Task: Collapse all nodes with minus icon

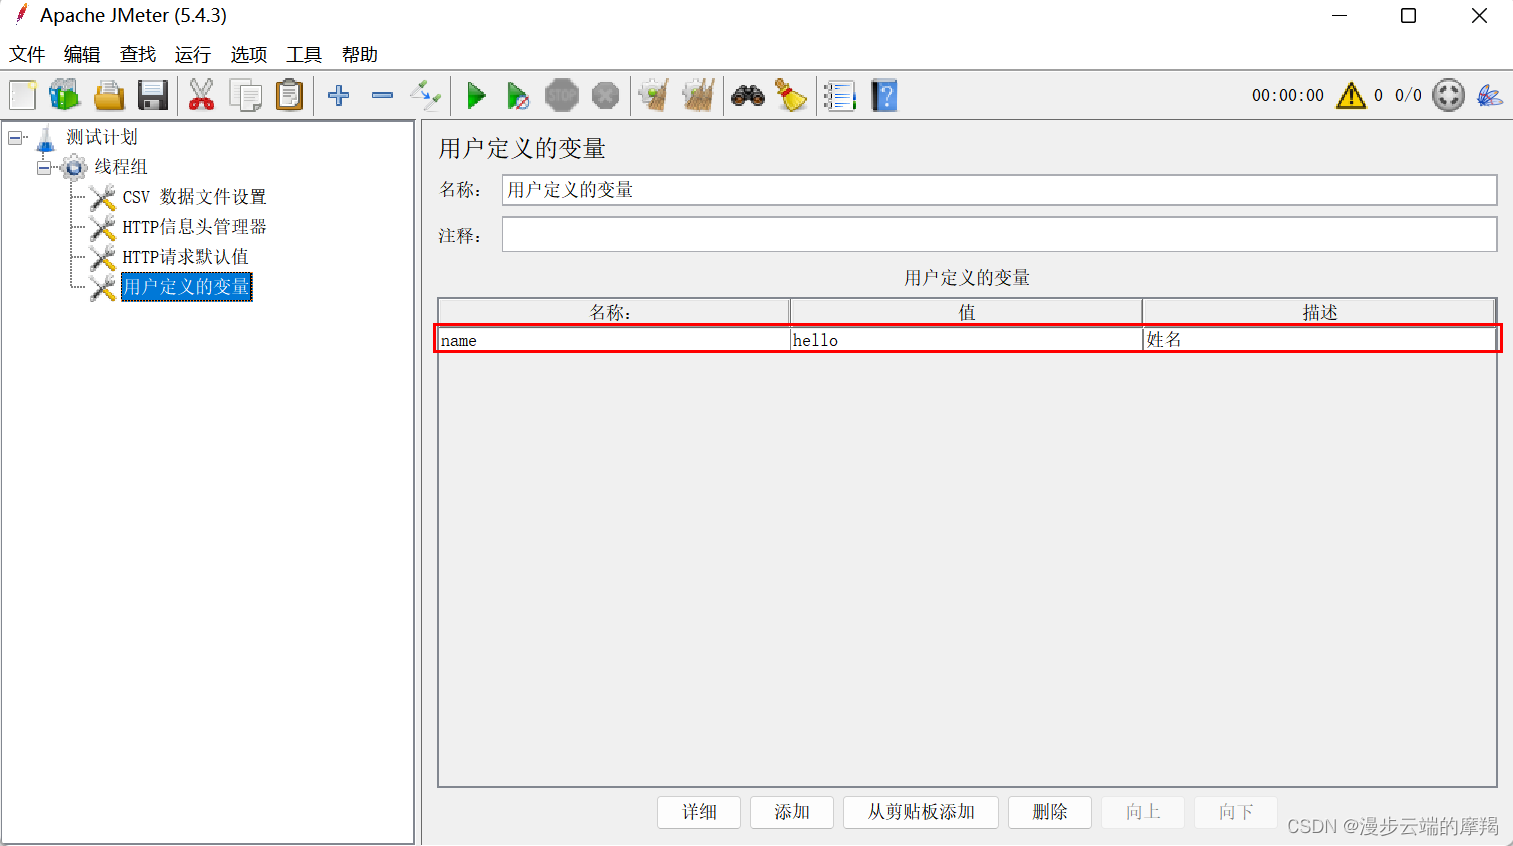Action: click(x=382, y=96)
